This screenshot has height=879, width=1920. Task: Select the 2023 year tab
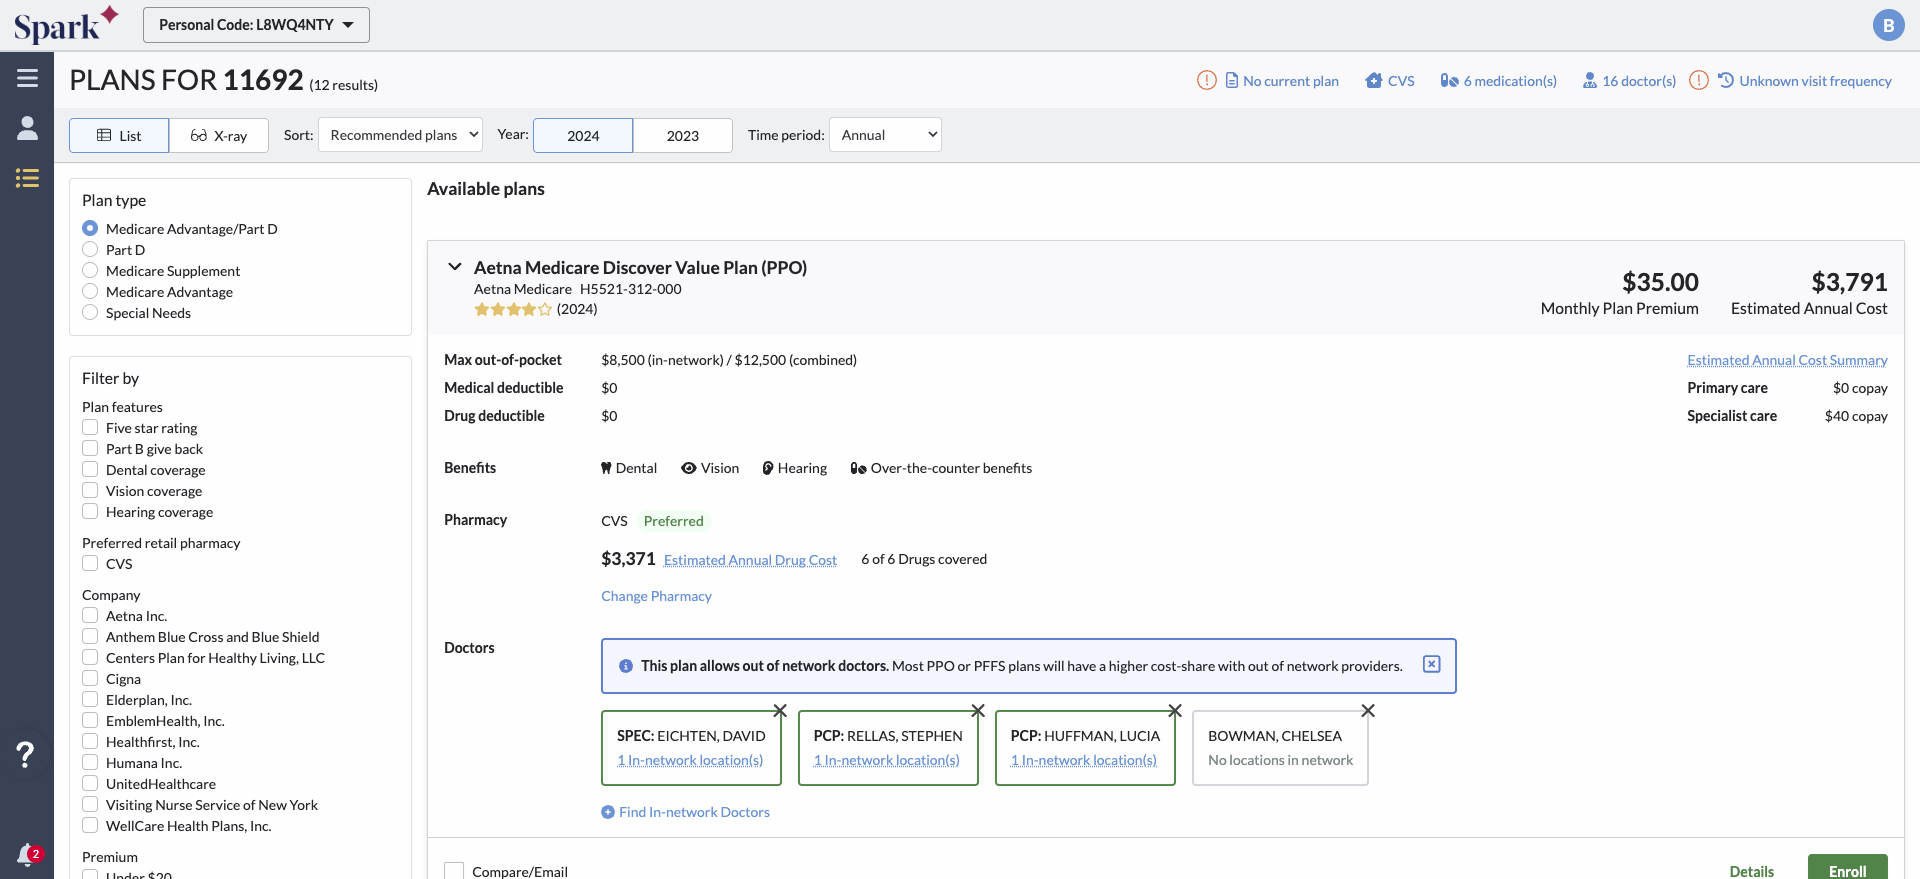(682, 136)
